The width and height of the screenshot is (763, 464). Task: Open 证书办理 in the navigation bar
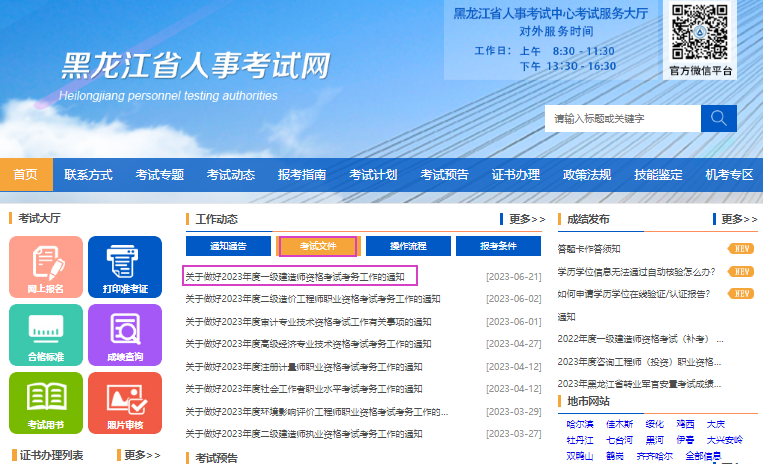pos(516,175)
